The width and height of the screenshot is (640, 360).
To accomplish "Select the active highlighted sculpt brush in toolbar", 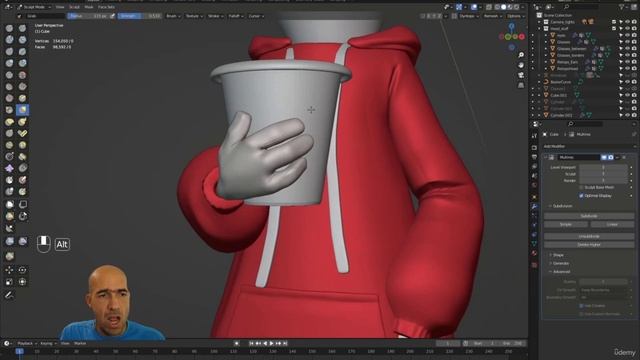I will coord(22,110).
